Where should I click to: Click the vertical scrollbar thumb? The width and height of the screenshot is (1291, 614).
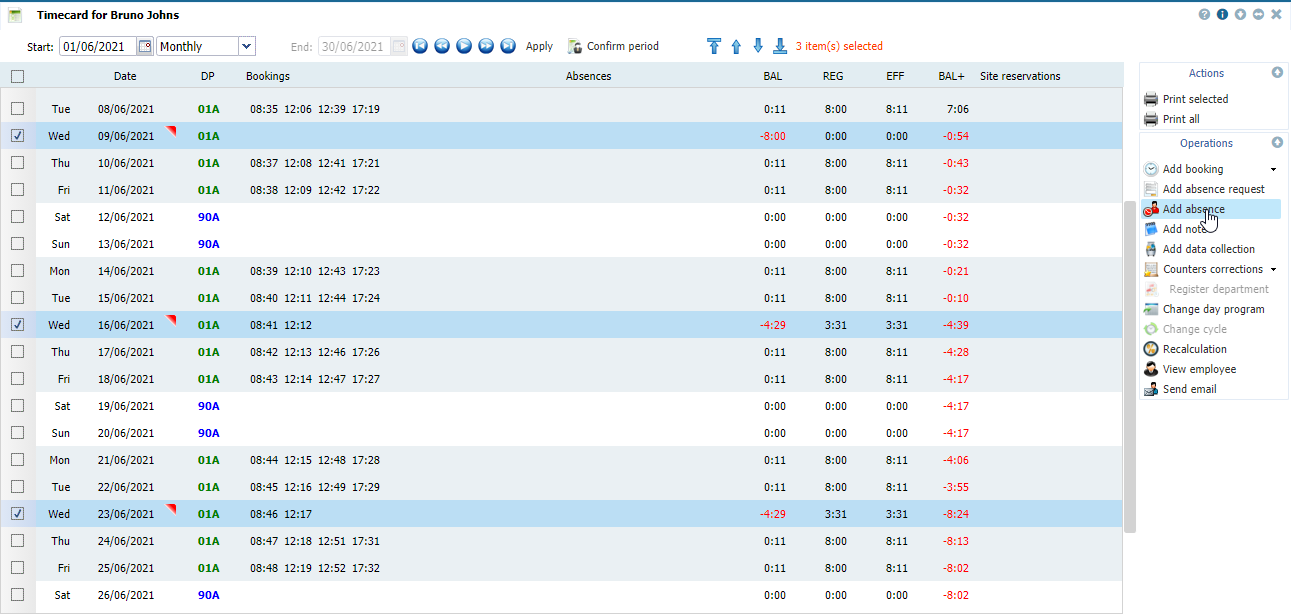point(1130,365)
